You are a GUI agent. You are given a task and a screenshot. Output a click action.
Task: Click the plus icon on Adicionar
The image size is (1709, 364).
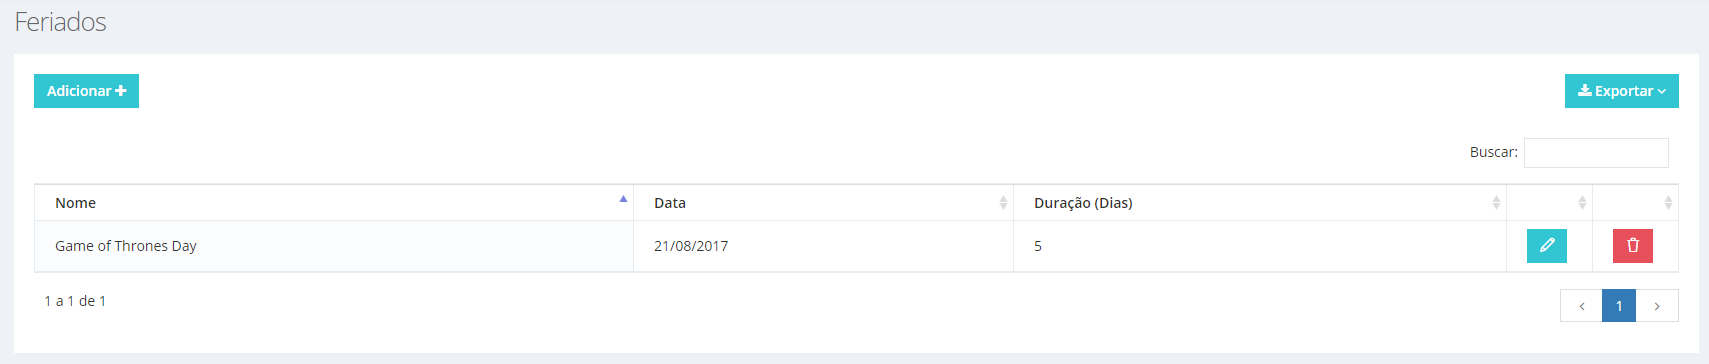click(x=121, y=91)
